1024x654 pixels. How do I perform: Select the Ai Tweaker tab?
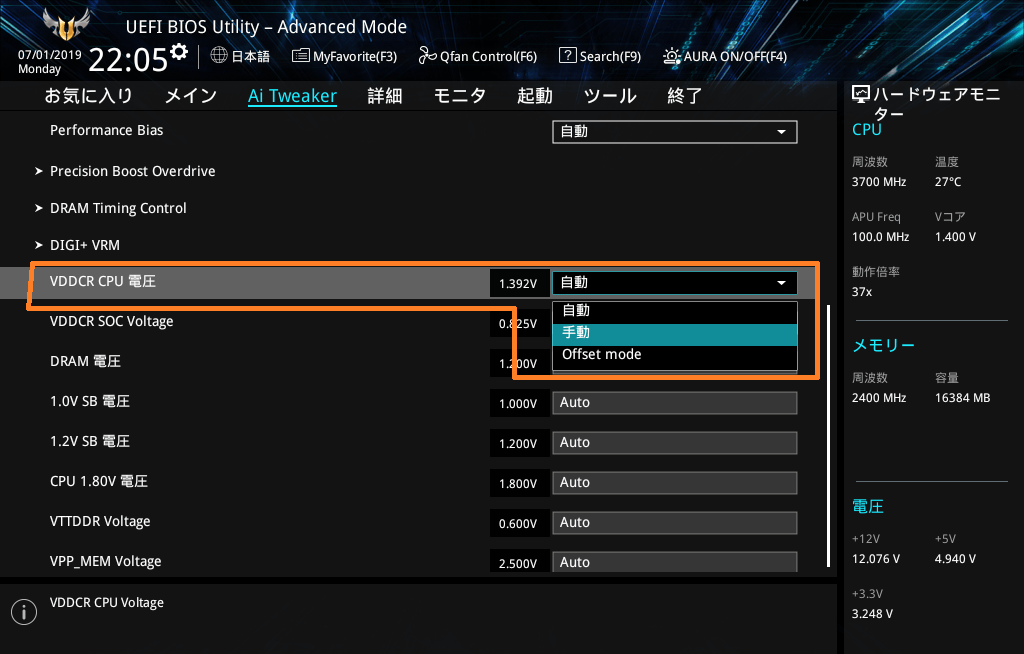coord(292,96)
